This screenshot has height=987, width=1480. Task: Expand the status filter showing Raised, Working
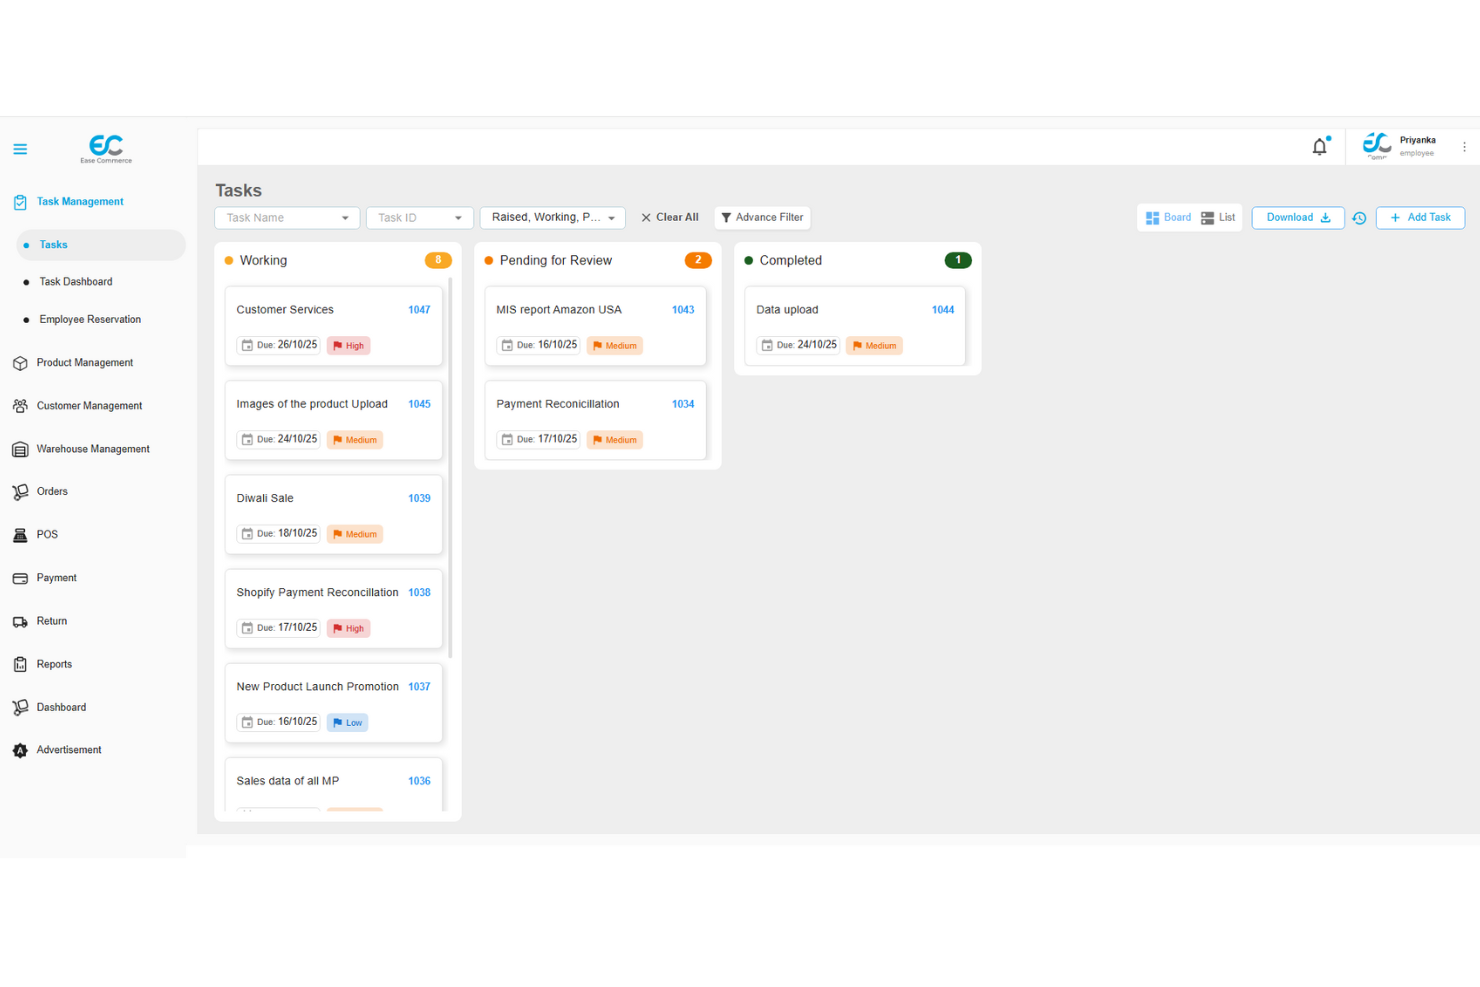(552, 217)
